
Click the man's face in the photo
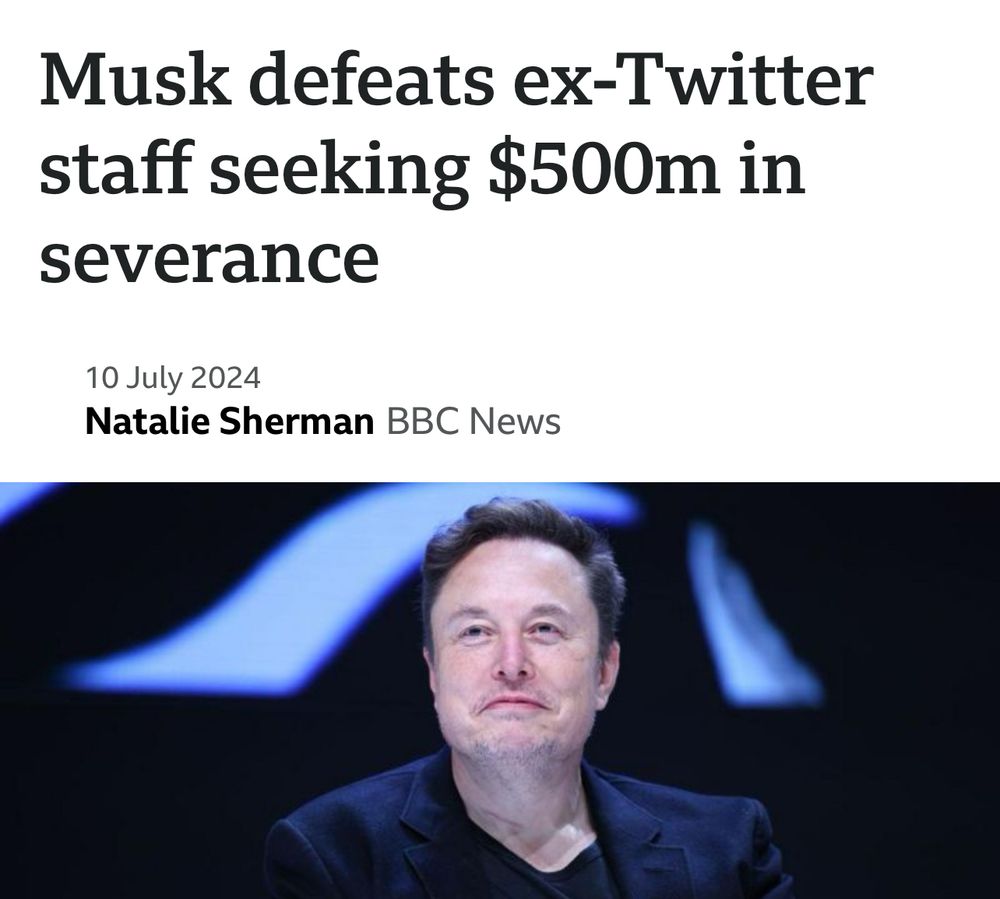pyautogui.click(x=517, y=657)
